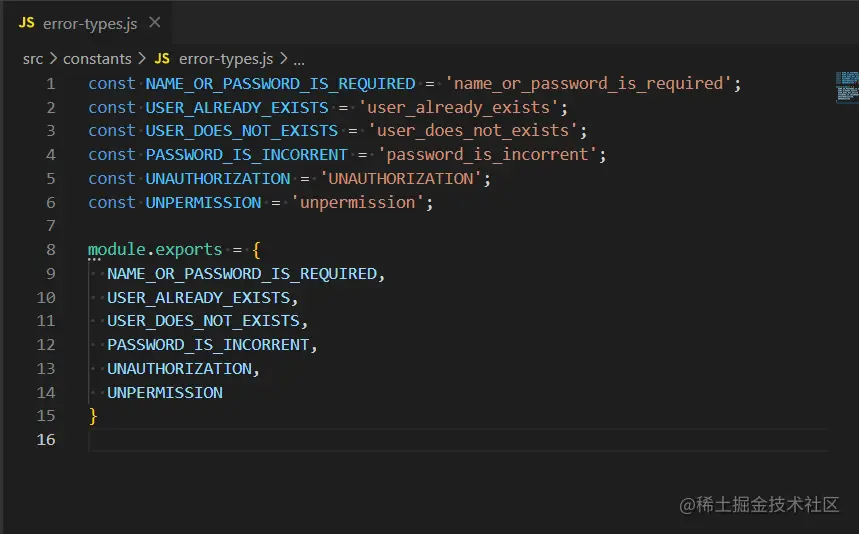Click the chevron after constants in breadcrumb

click(x=142, y=58)
